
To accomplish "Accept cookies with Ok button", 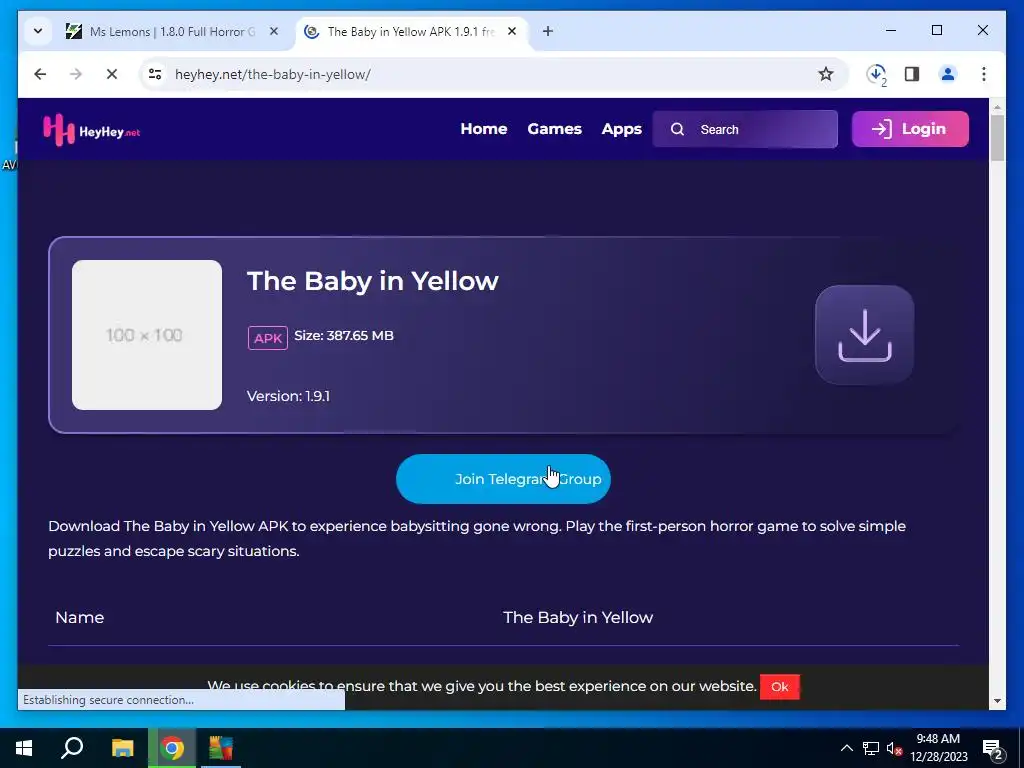I will tap(780, 686).
